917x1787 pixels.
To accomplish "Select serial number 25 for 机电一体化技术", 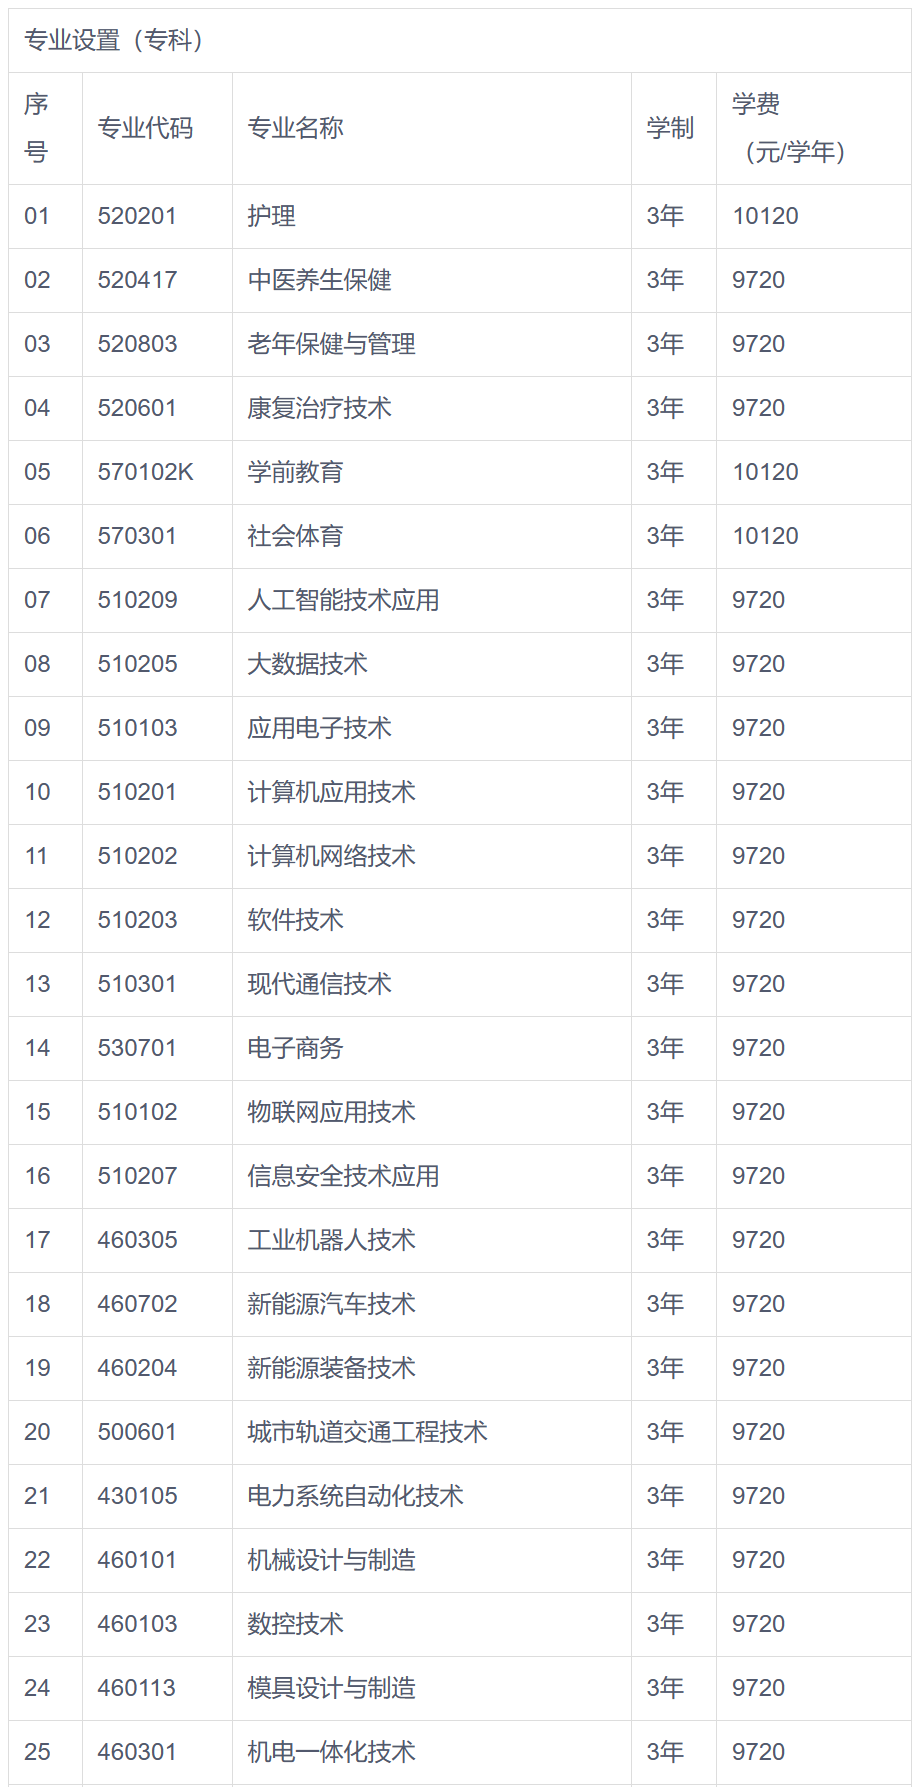I will click(37, 1752).
